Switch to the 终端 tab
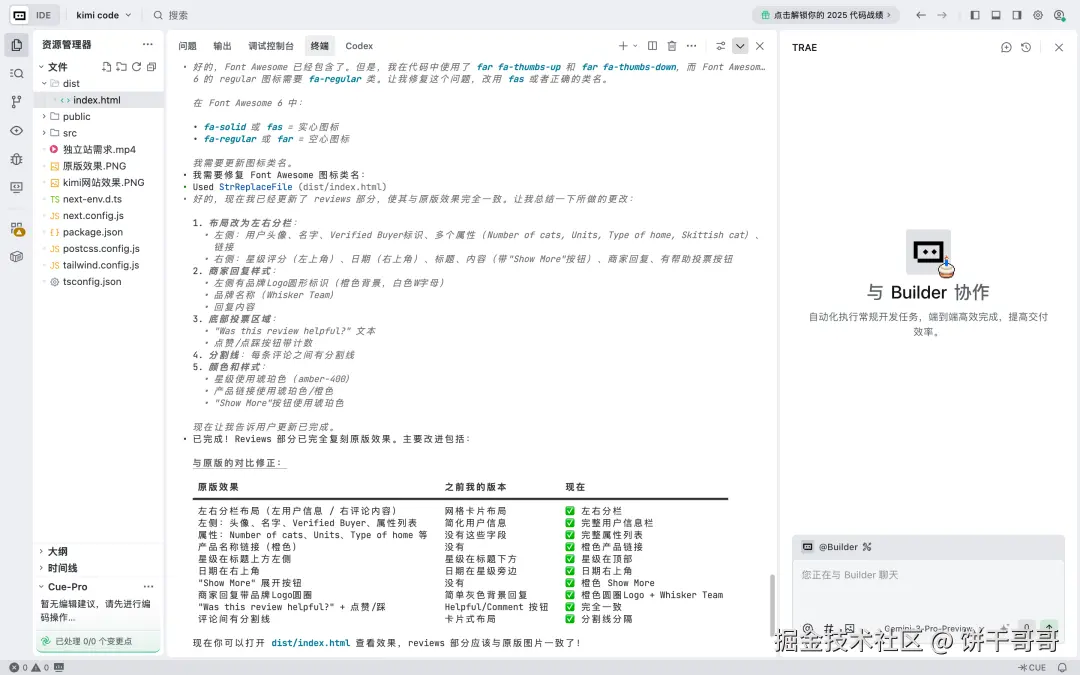Viewport: 1080px width, 675px height. 320,46
